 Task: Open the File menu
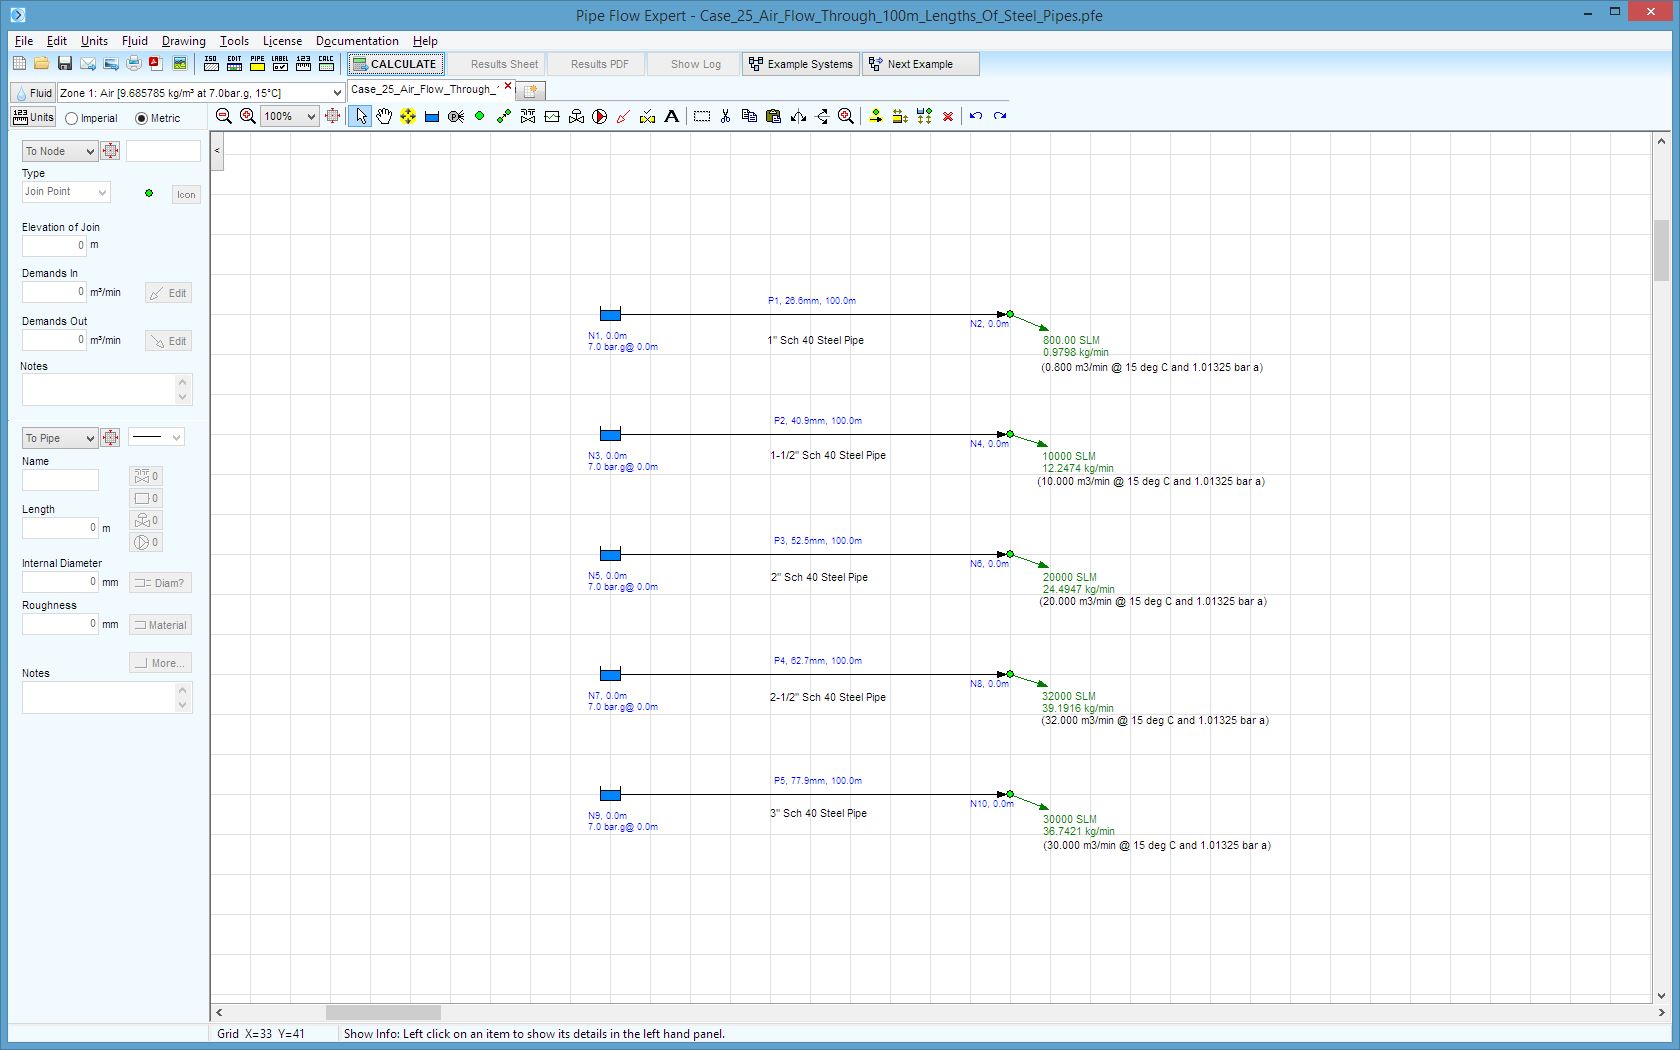pyautogui.click(x=24, y=41)
